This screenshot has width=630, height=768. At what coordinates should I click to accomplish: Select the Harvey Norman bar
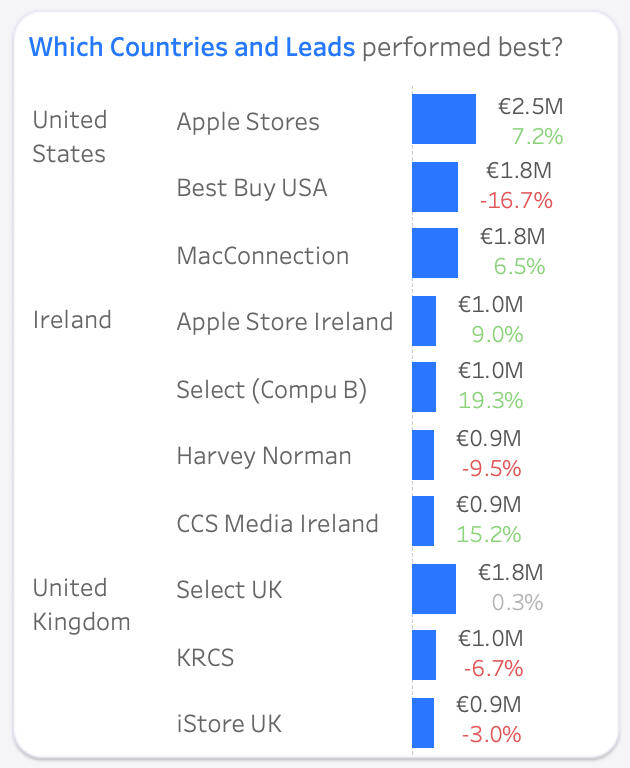click(423, 455)
